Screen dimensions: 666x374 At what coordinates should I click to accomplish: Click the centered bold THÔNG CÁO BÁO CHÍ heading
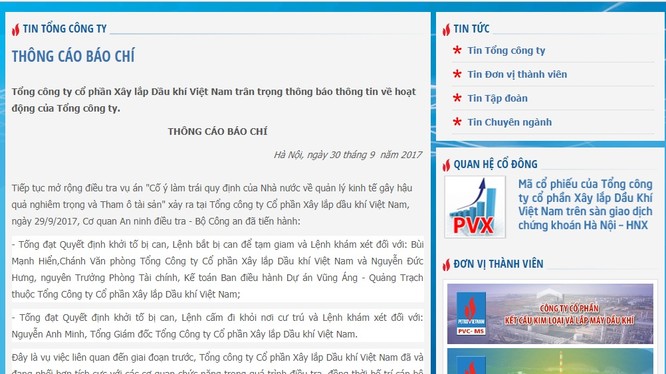coord(217,132)
